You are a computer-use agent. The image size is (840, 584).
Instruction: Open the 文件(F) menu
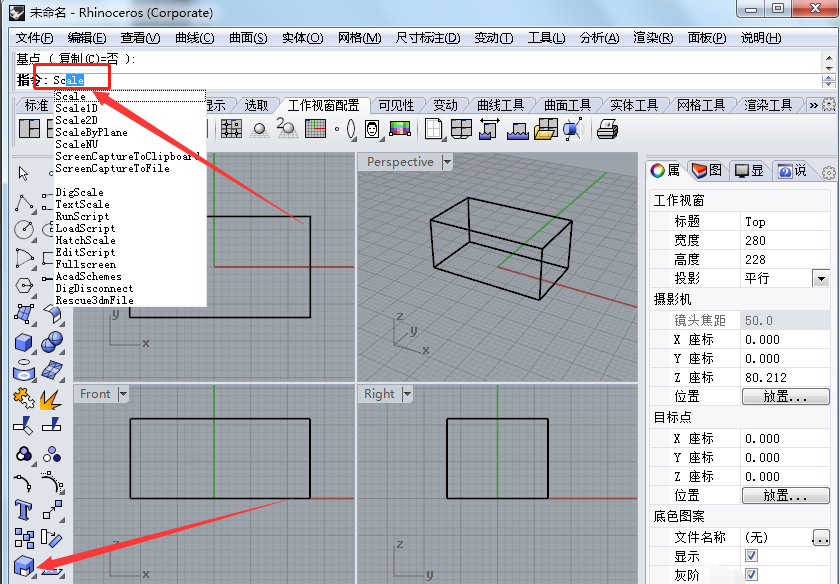[x=34, y=38]
